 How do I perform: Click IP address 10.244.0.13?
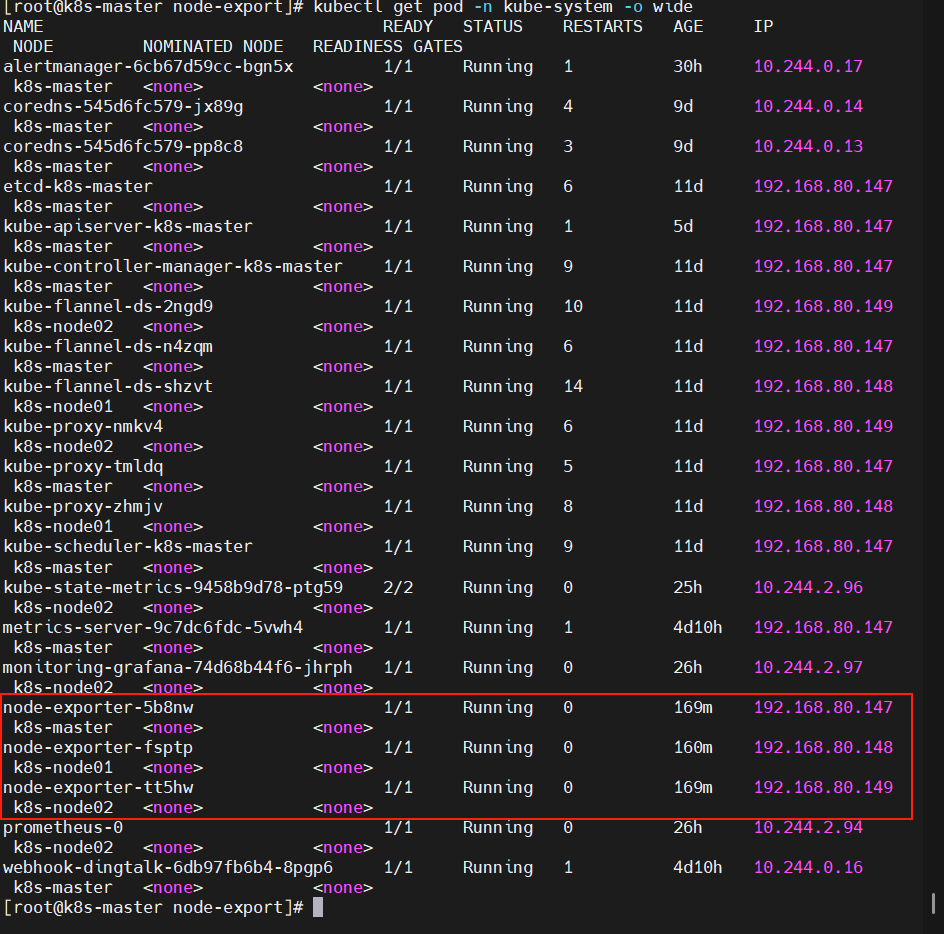[808, 146]
